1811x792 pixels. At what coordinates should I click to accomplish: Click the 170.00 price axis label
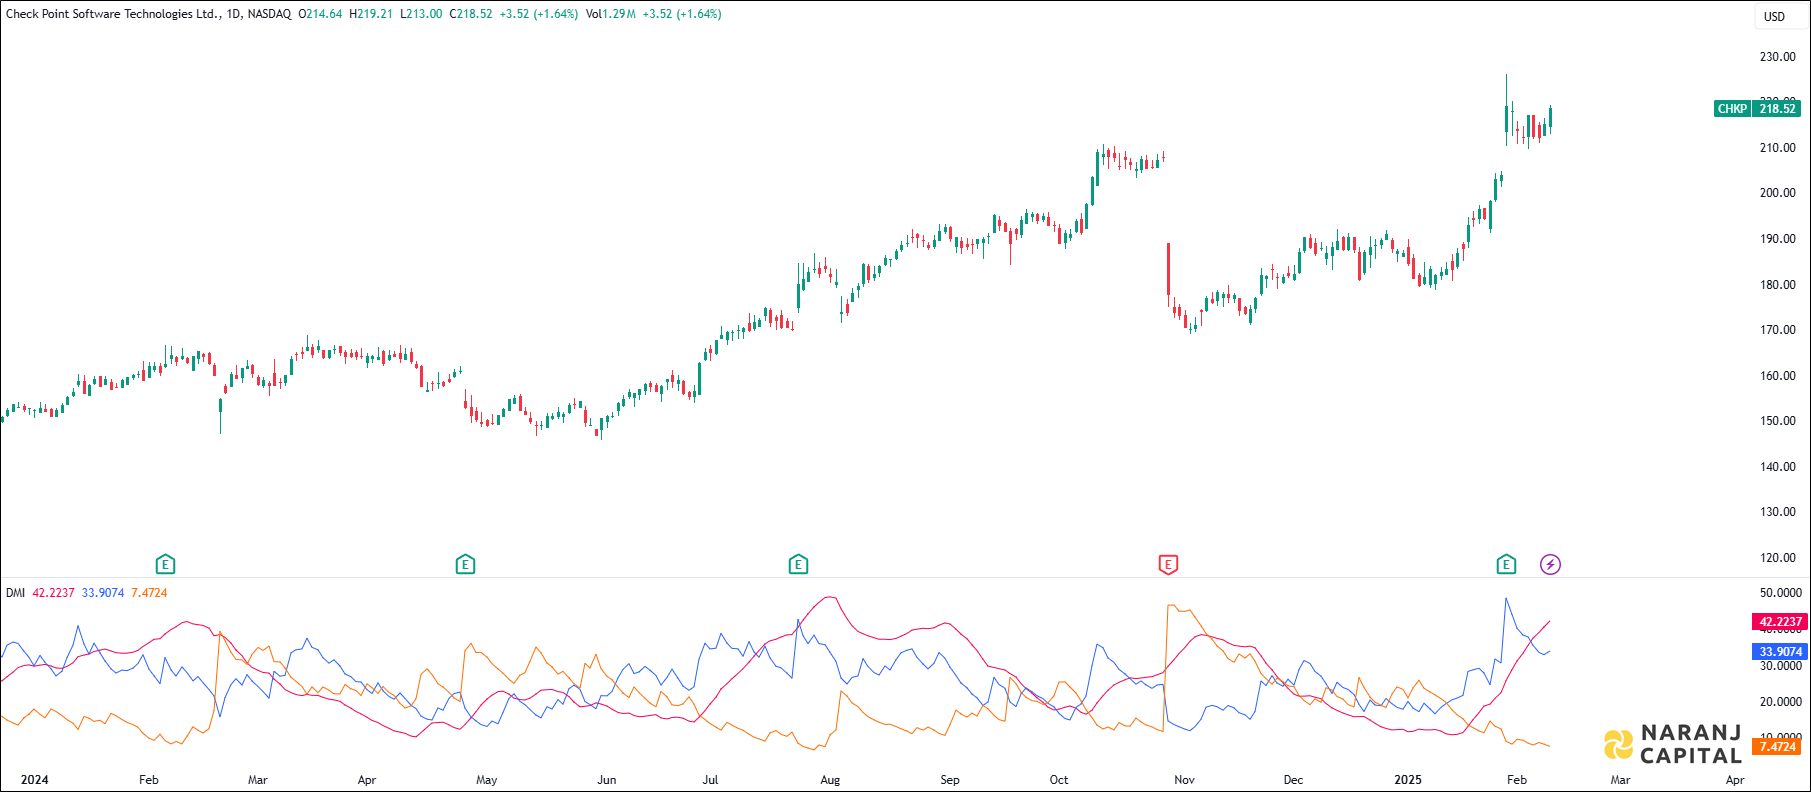click(x=1777, y=330)
